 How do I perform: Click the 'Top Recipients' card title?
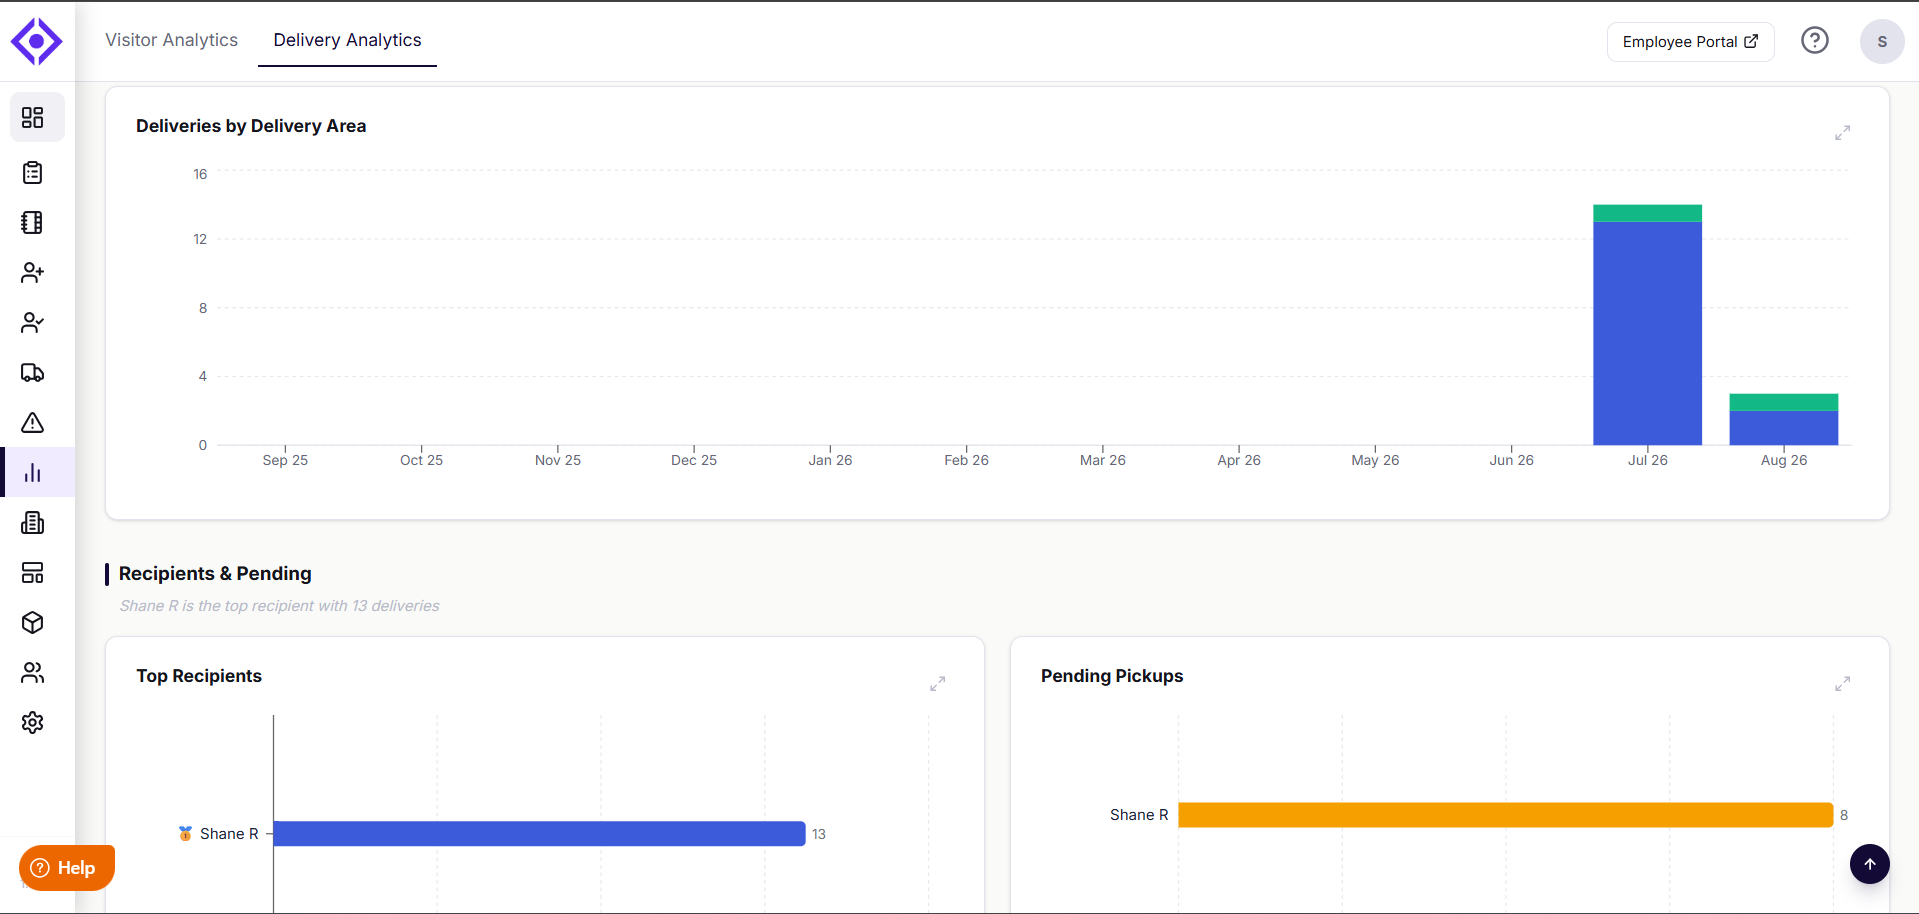pyautogui.click(x=199, y=676)
